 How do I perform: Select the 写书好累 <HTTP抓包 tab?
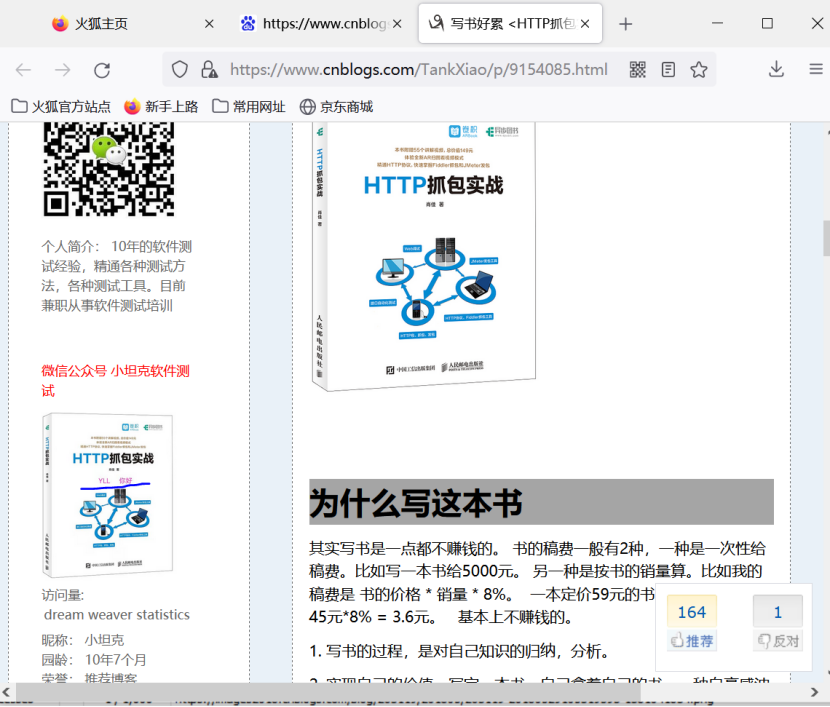point(510,24)
